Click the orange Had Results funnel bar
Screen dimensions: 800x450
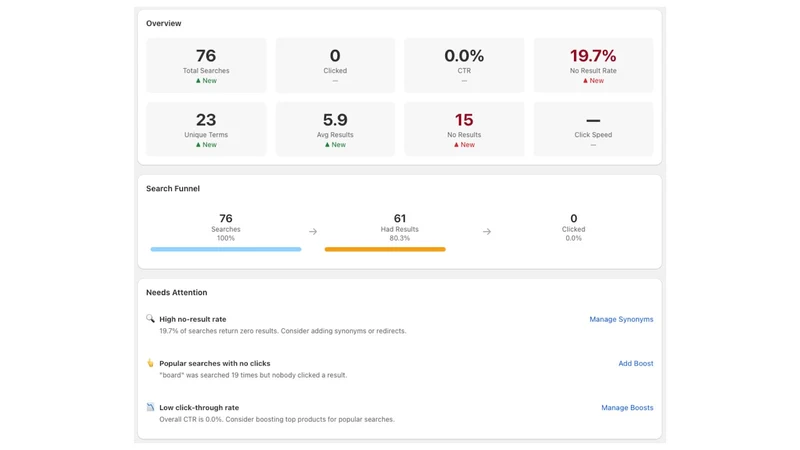pyautogui.click(x=385, y=249)
